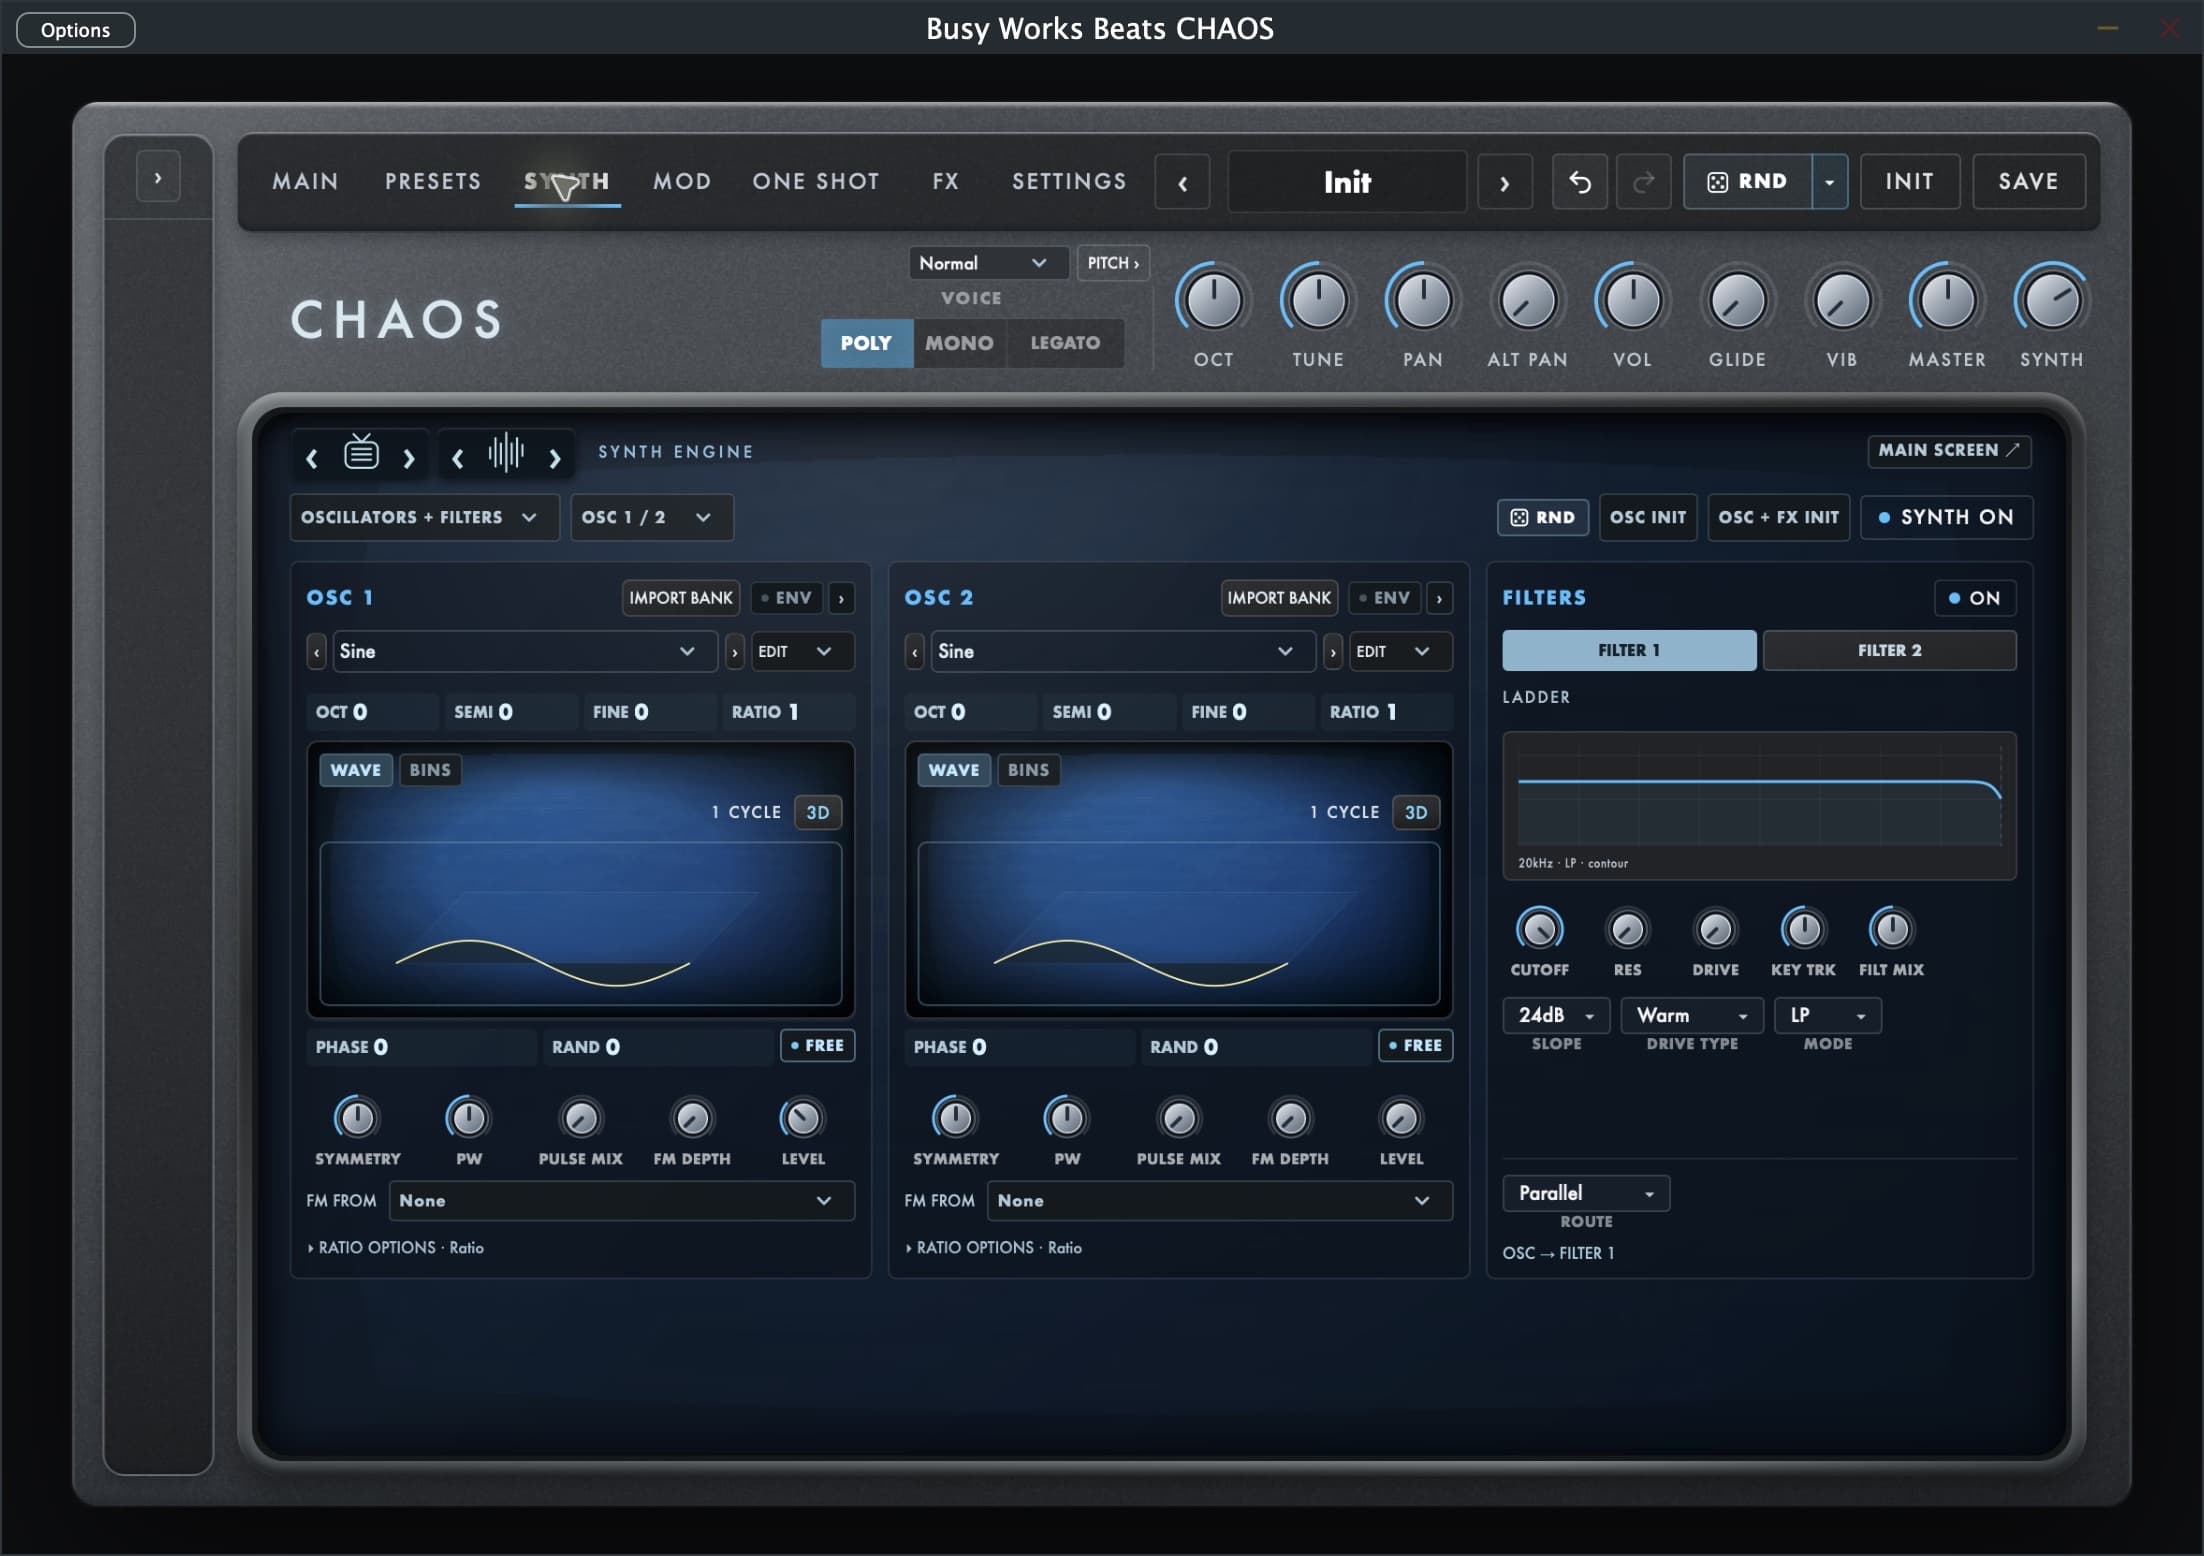This screenshot has height=1556, width=2204.
Task: Click the undo arrow icon
Action: click(x=1580, y=182)
